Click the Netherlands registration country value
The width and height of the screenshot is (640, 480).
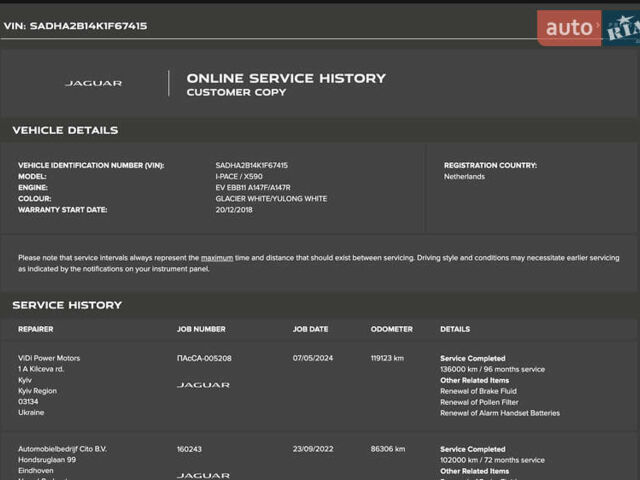(464, 177)
